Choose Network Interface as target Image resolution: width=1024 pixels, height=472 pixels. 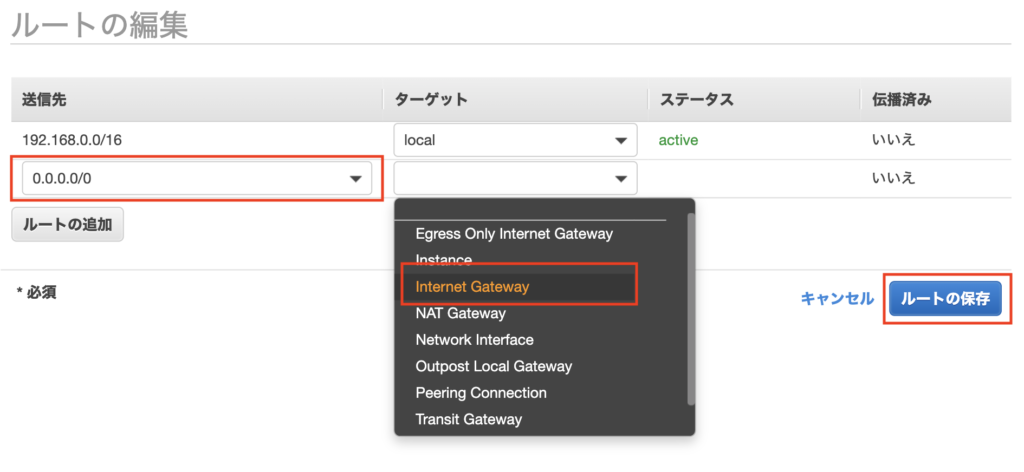[474, 340]
